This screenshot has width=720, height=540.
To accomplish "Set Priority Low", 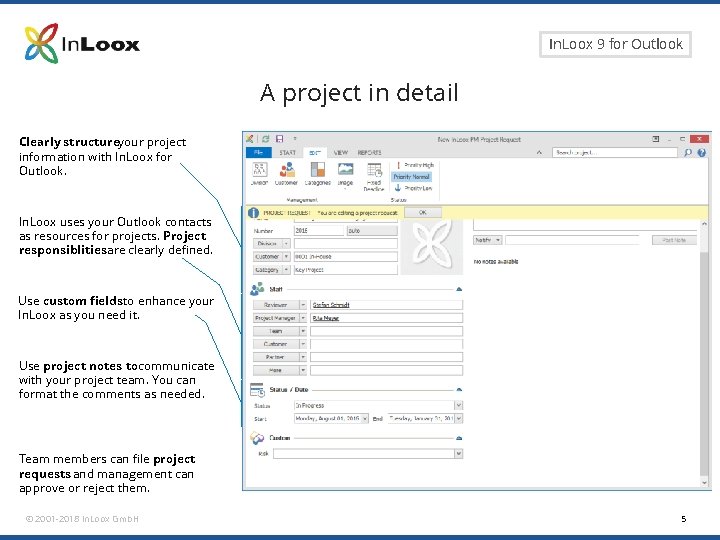I will (413, 188).
